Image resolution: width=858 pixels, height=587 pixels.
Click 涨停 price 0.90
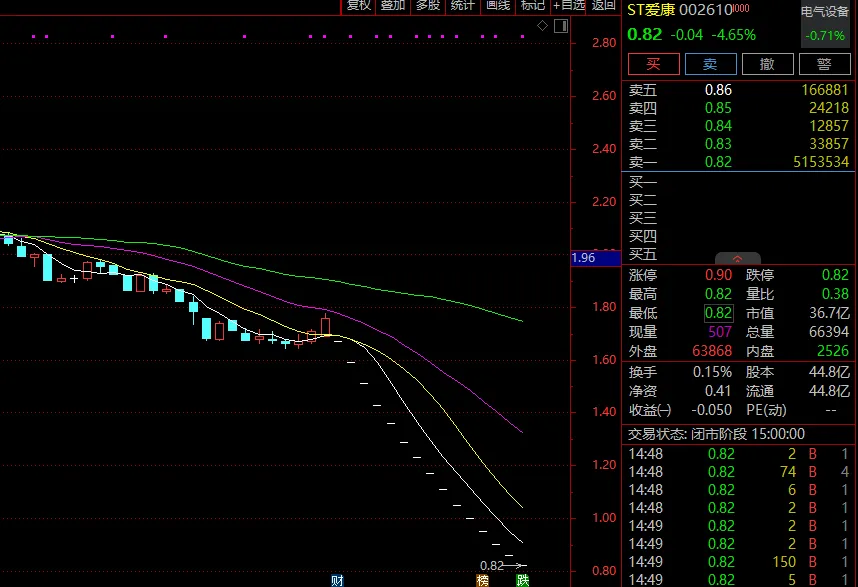point(718,275)
